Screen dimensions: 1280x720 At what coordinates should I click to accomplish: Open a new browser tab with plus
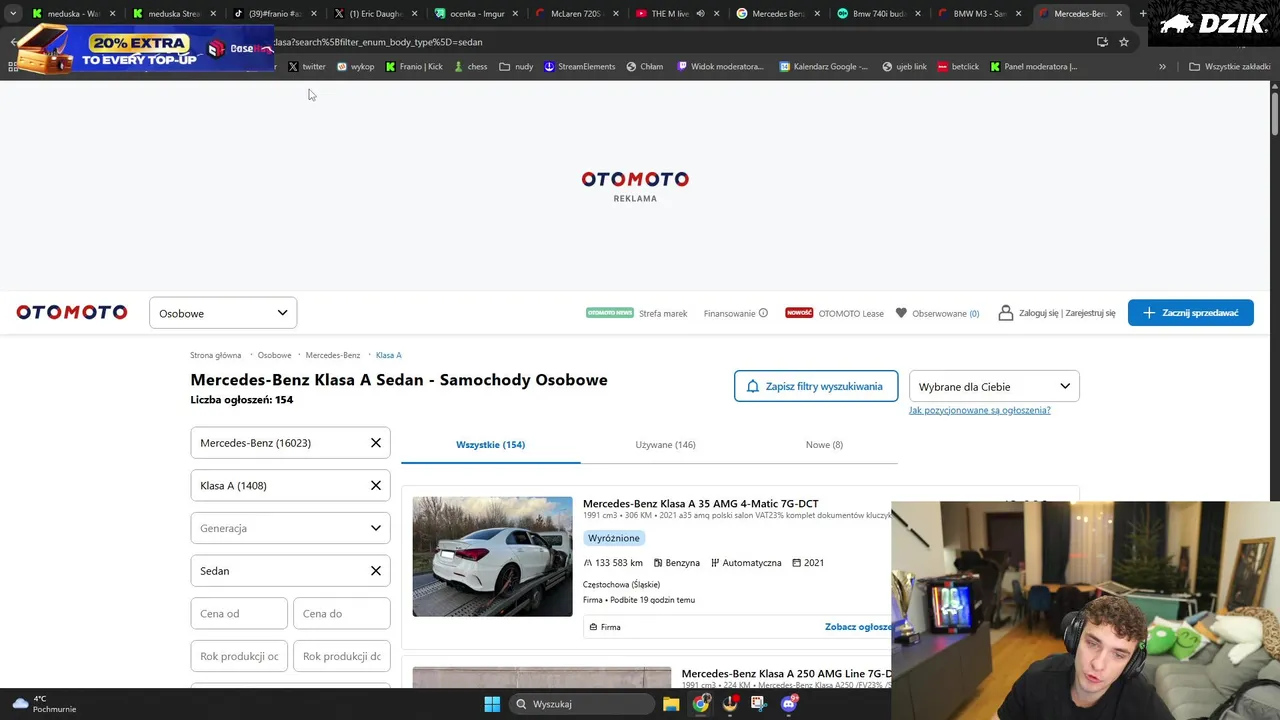point(1143,14)
